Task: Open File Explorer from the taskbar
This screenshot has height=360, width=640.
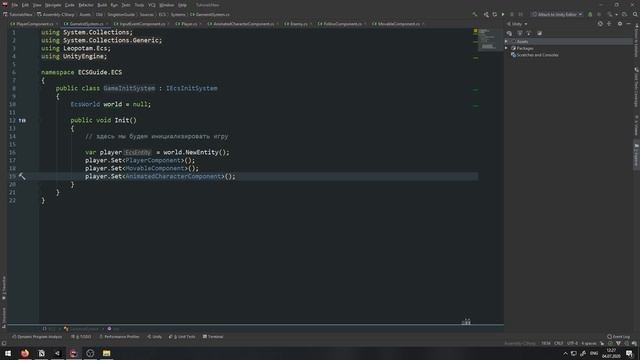Action: tap(106, 353)
